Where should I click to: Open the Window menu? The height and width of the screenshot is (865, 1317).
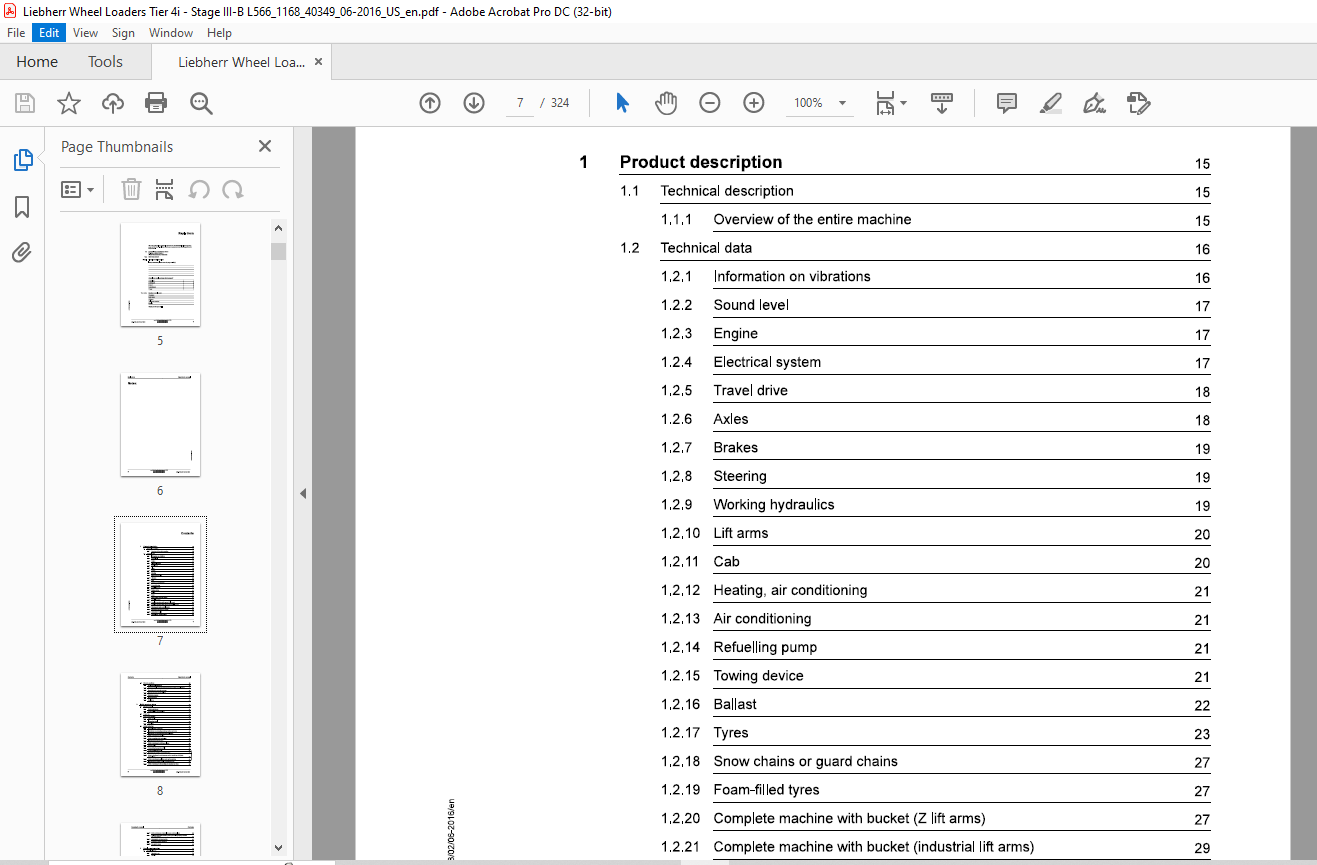(171, 33)
